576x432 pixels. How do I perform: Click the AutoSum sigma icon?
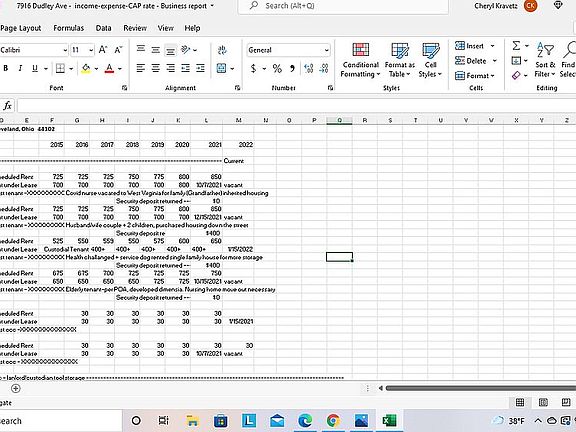tap(516, 46)
